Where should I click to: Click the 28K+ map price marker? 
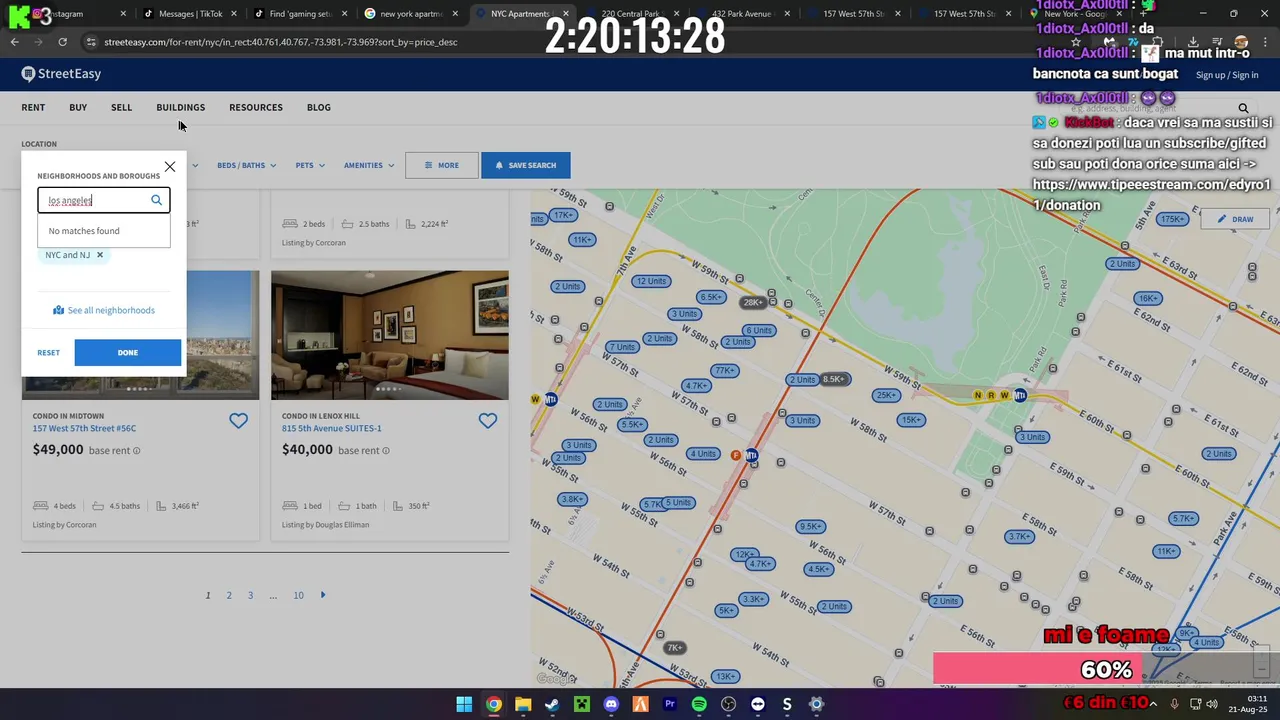point(753,302)
